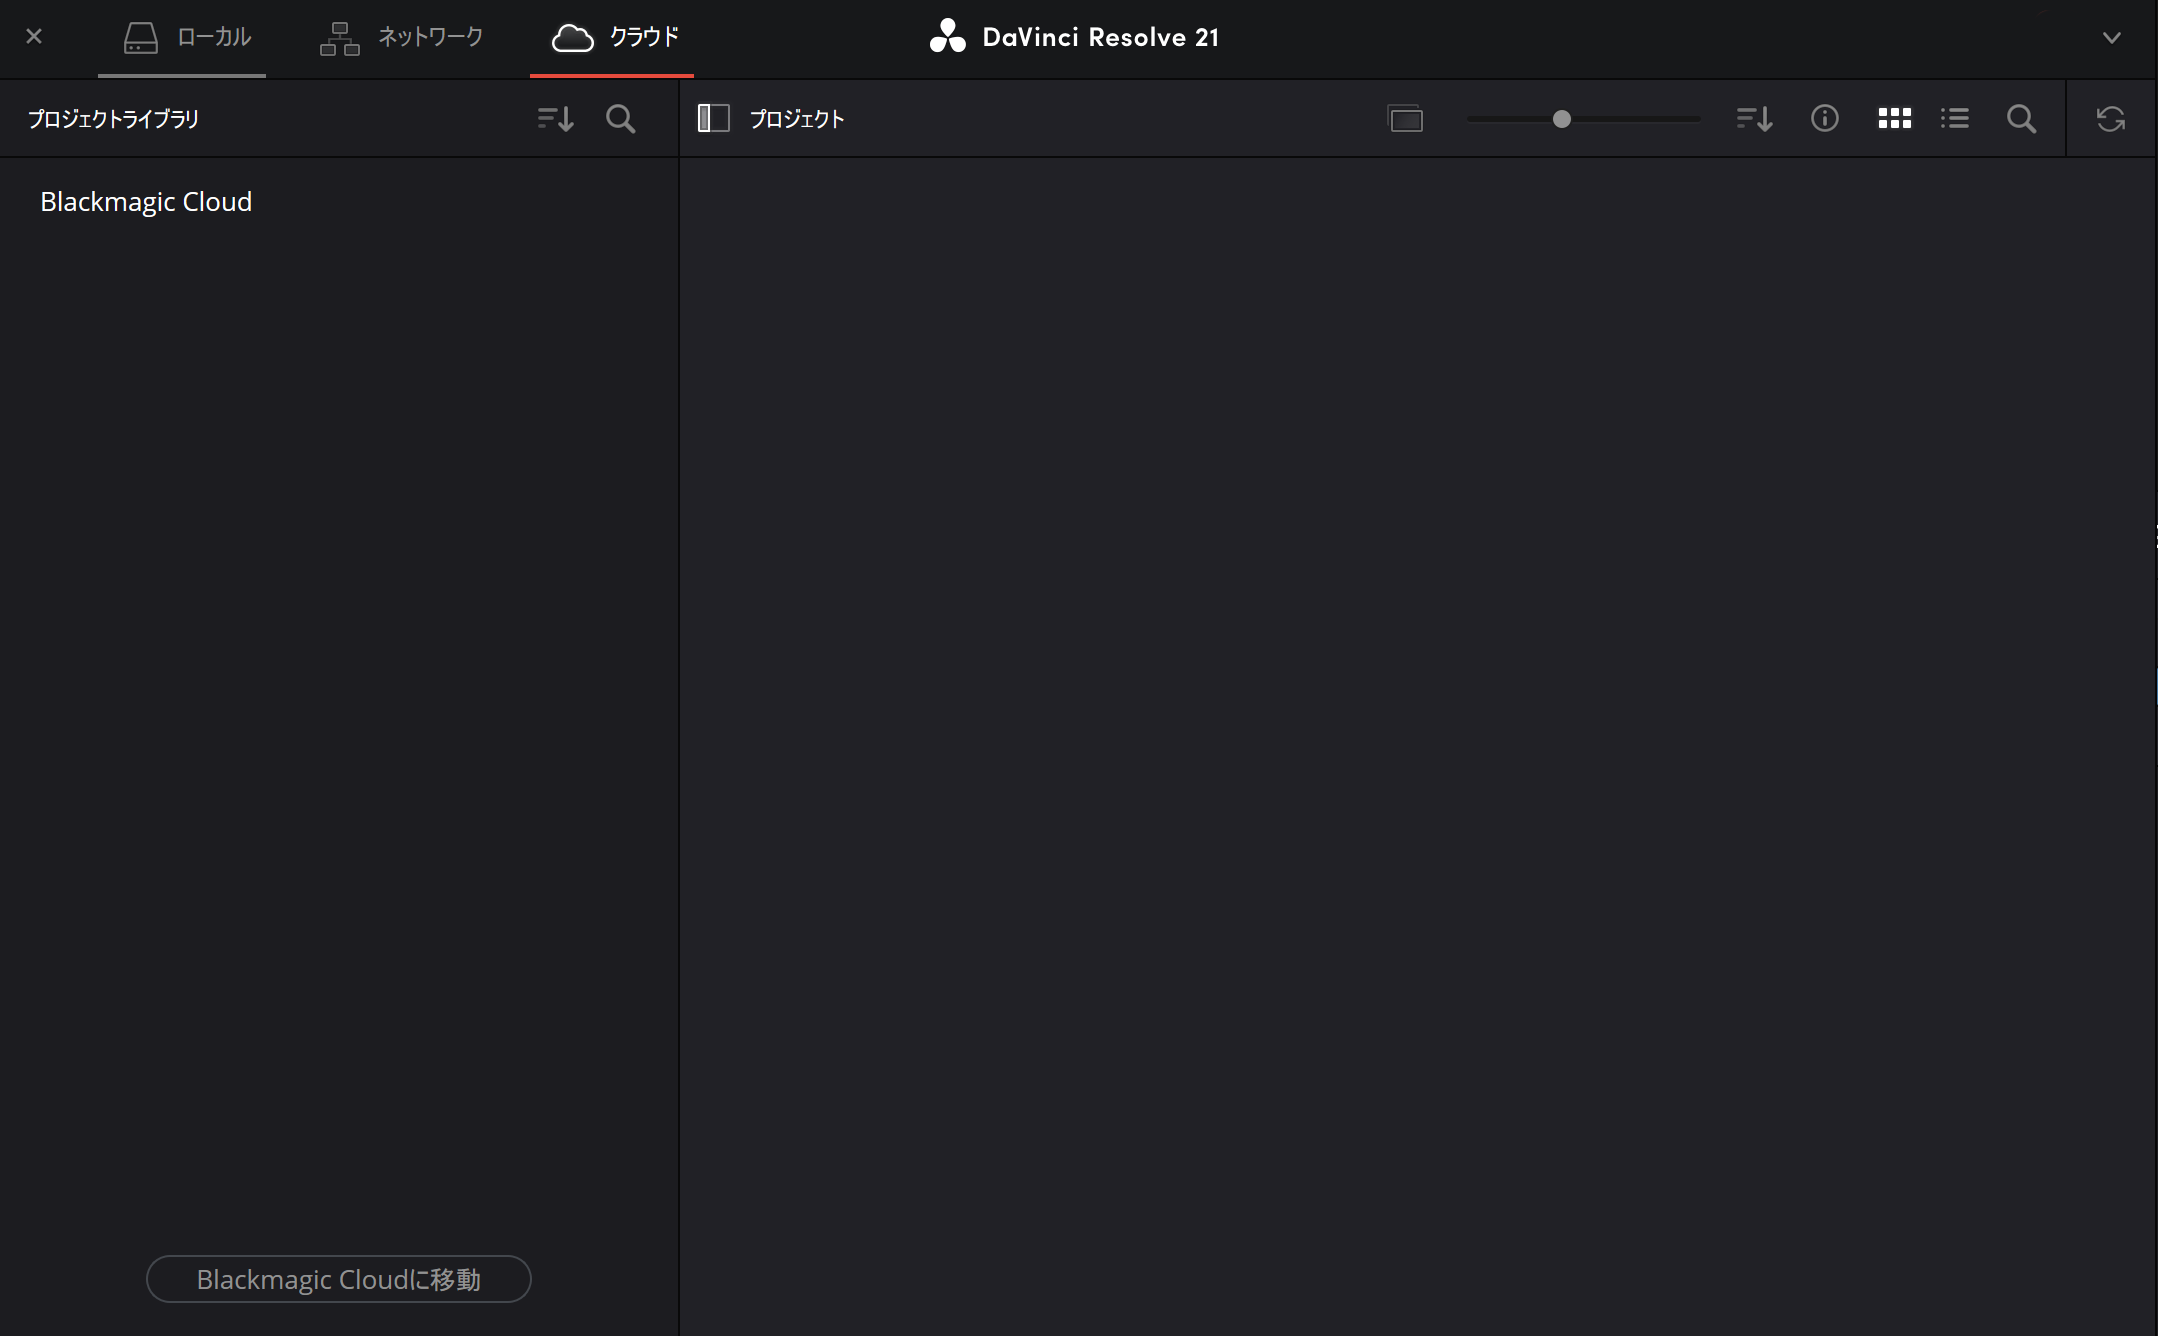Select the Blackmagic Cloud library

tap(146, 202)
